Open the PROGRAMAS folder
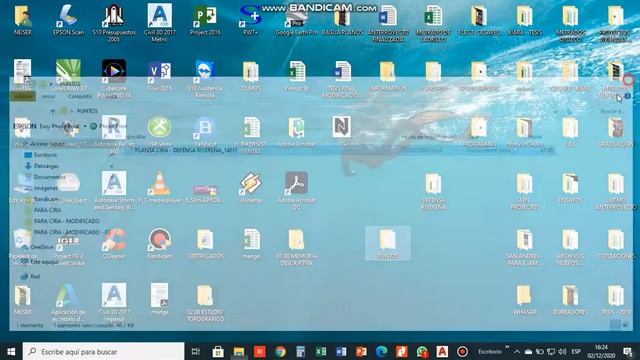This screenshot has height=360, width=640. coord(479,132)
